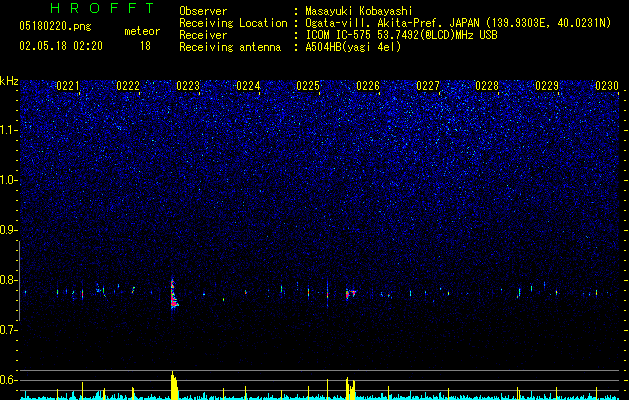Click the 1.0 frequency axis label
This screenshot has width=629, height=400.
click(x=9, y=180)
